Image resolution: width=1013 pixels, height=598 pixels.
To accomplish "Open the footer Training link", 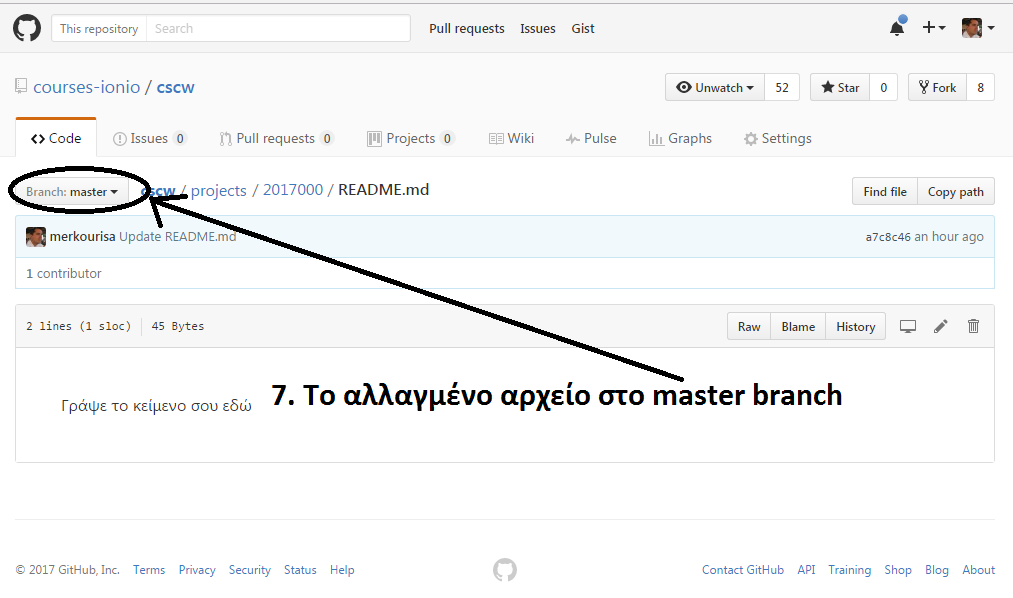I will click(850, 570).
